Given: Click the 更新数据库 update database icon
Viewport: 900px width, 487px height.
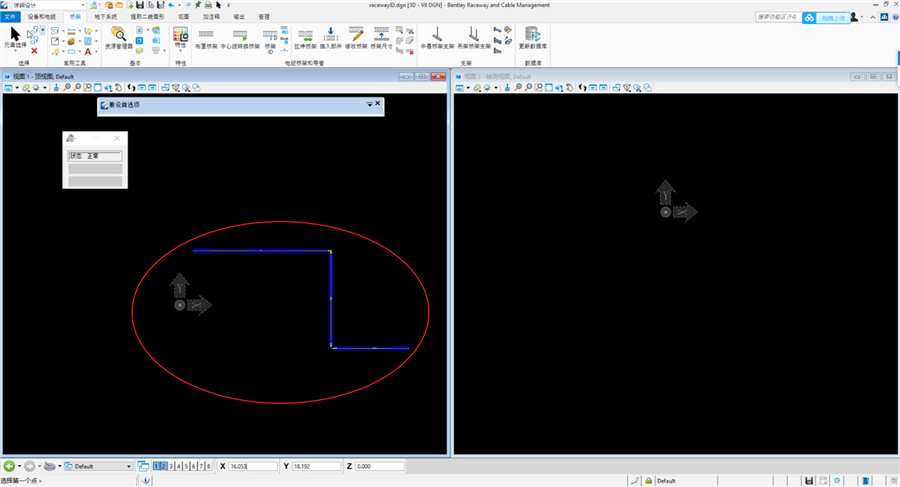Looking at the screenshot, I should click(x=532, y=38).
